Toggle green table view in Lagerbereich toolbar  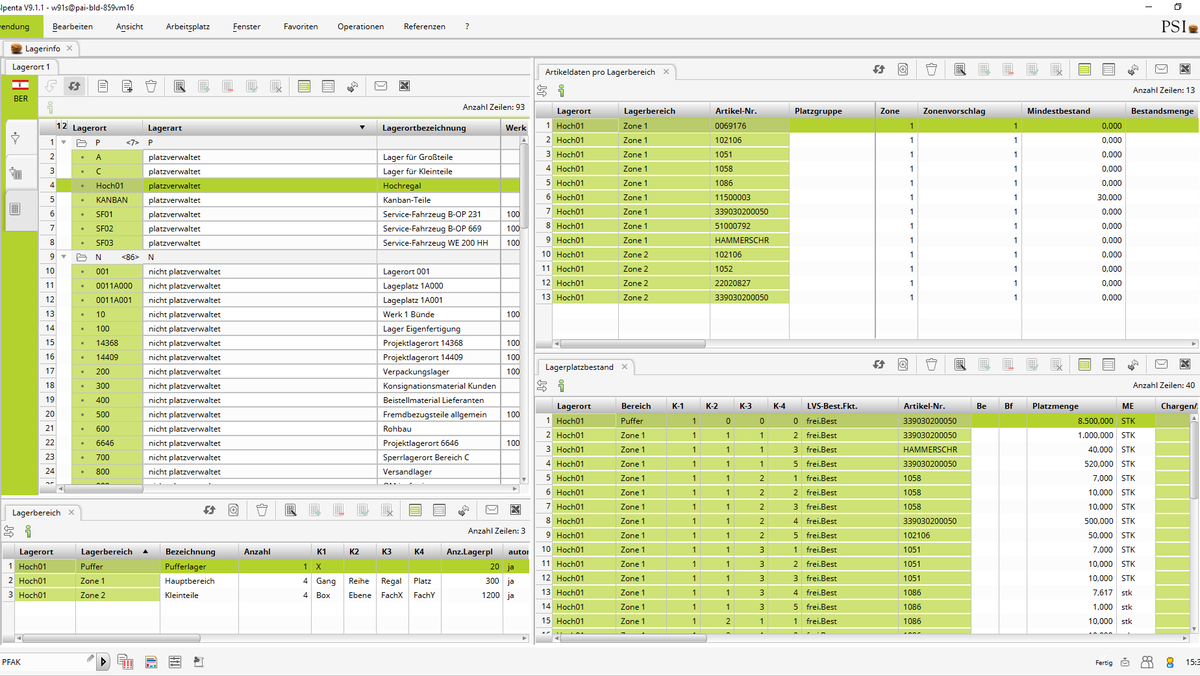pyautogui.click(x=415, y=510)
